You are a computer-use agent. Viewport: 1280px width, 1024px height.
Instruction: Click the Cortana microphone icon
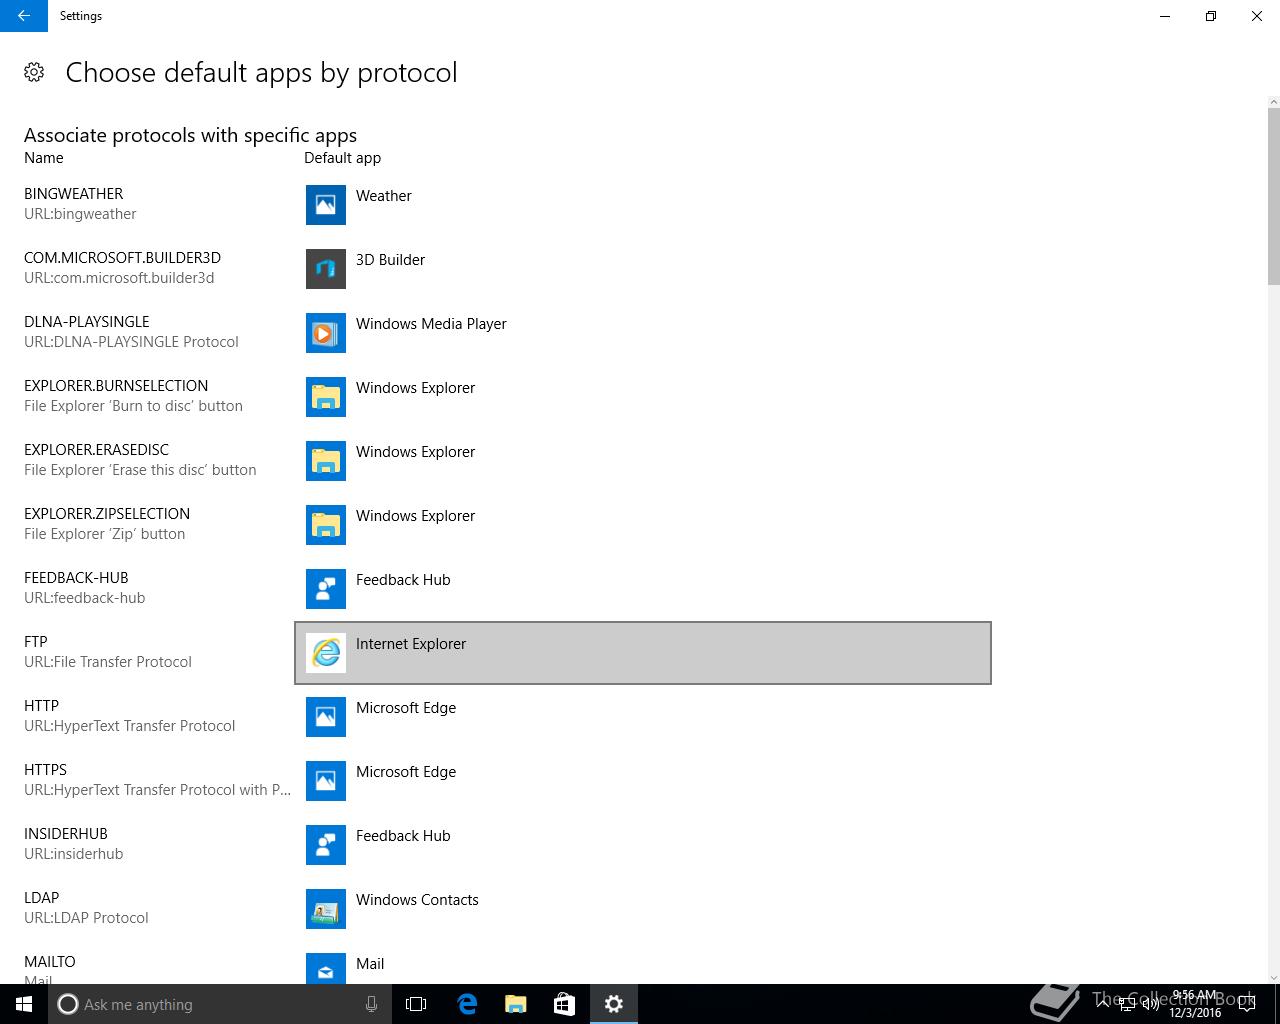371,1004
